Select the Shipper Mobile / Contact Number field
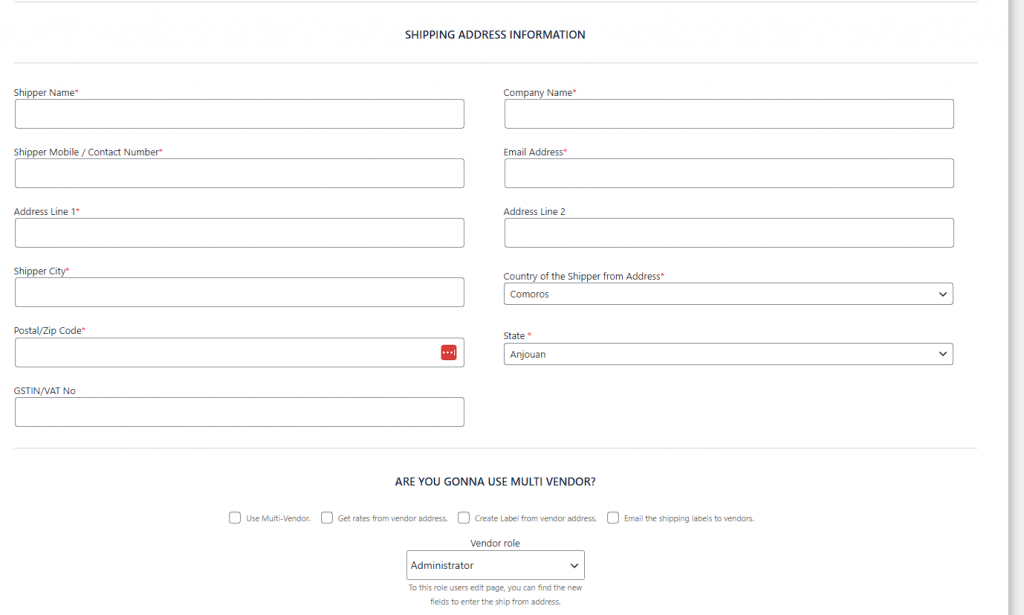The image size is (1024, 615). tap(239, 173)
